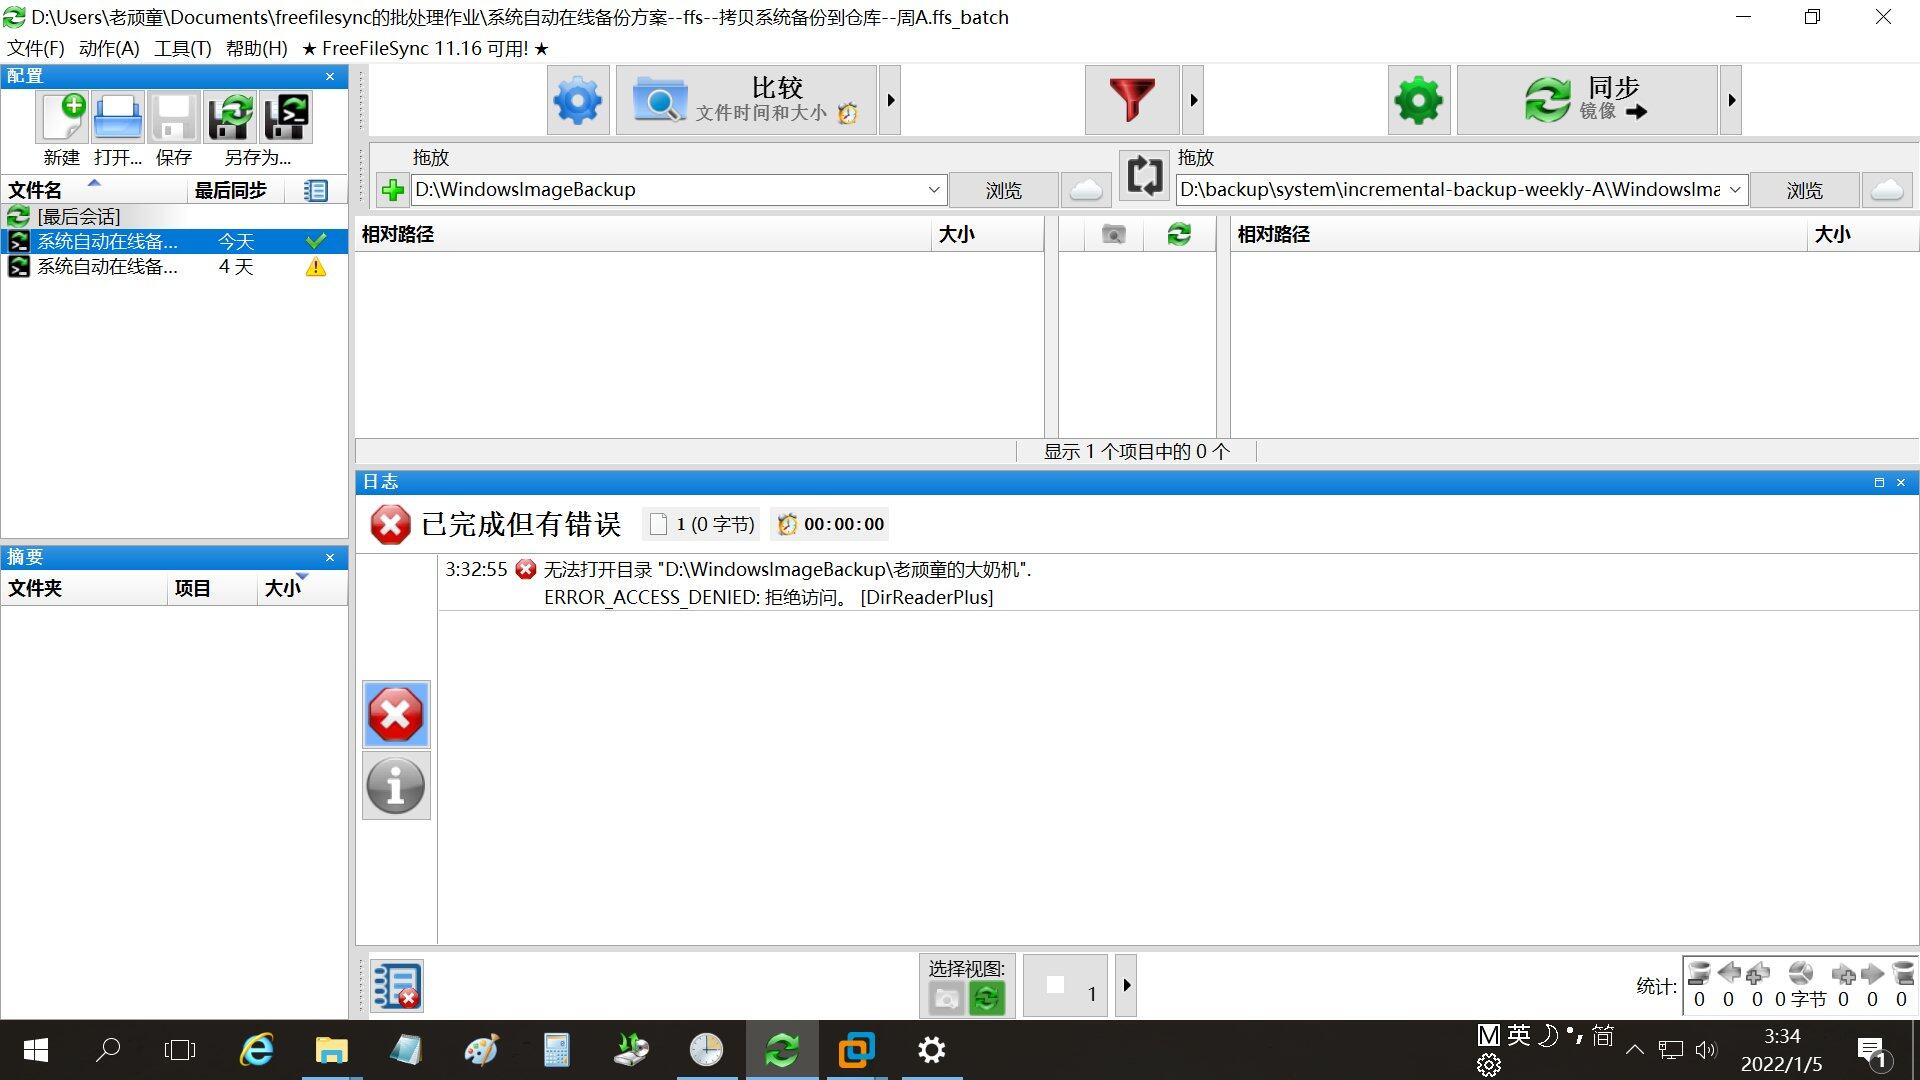1920x1080 pixels.
Task: Open synchronization settings green gear
Action: (1419, 100)
